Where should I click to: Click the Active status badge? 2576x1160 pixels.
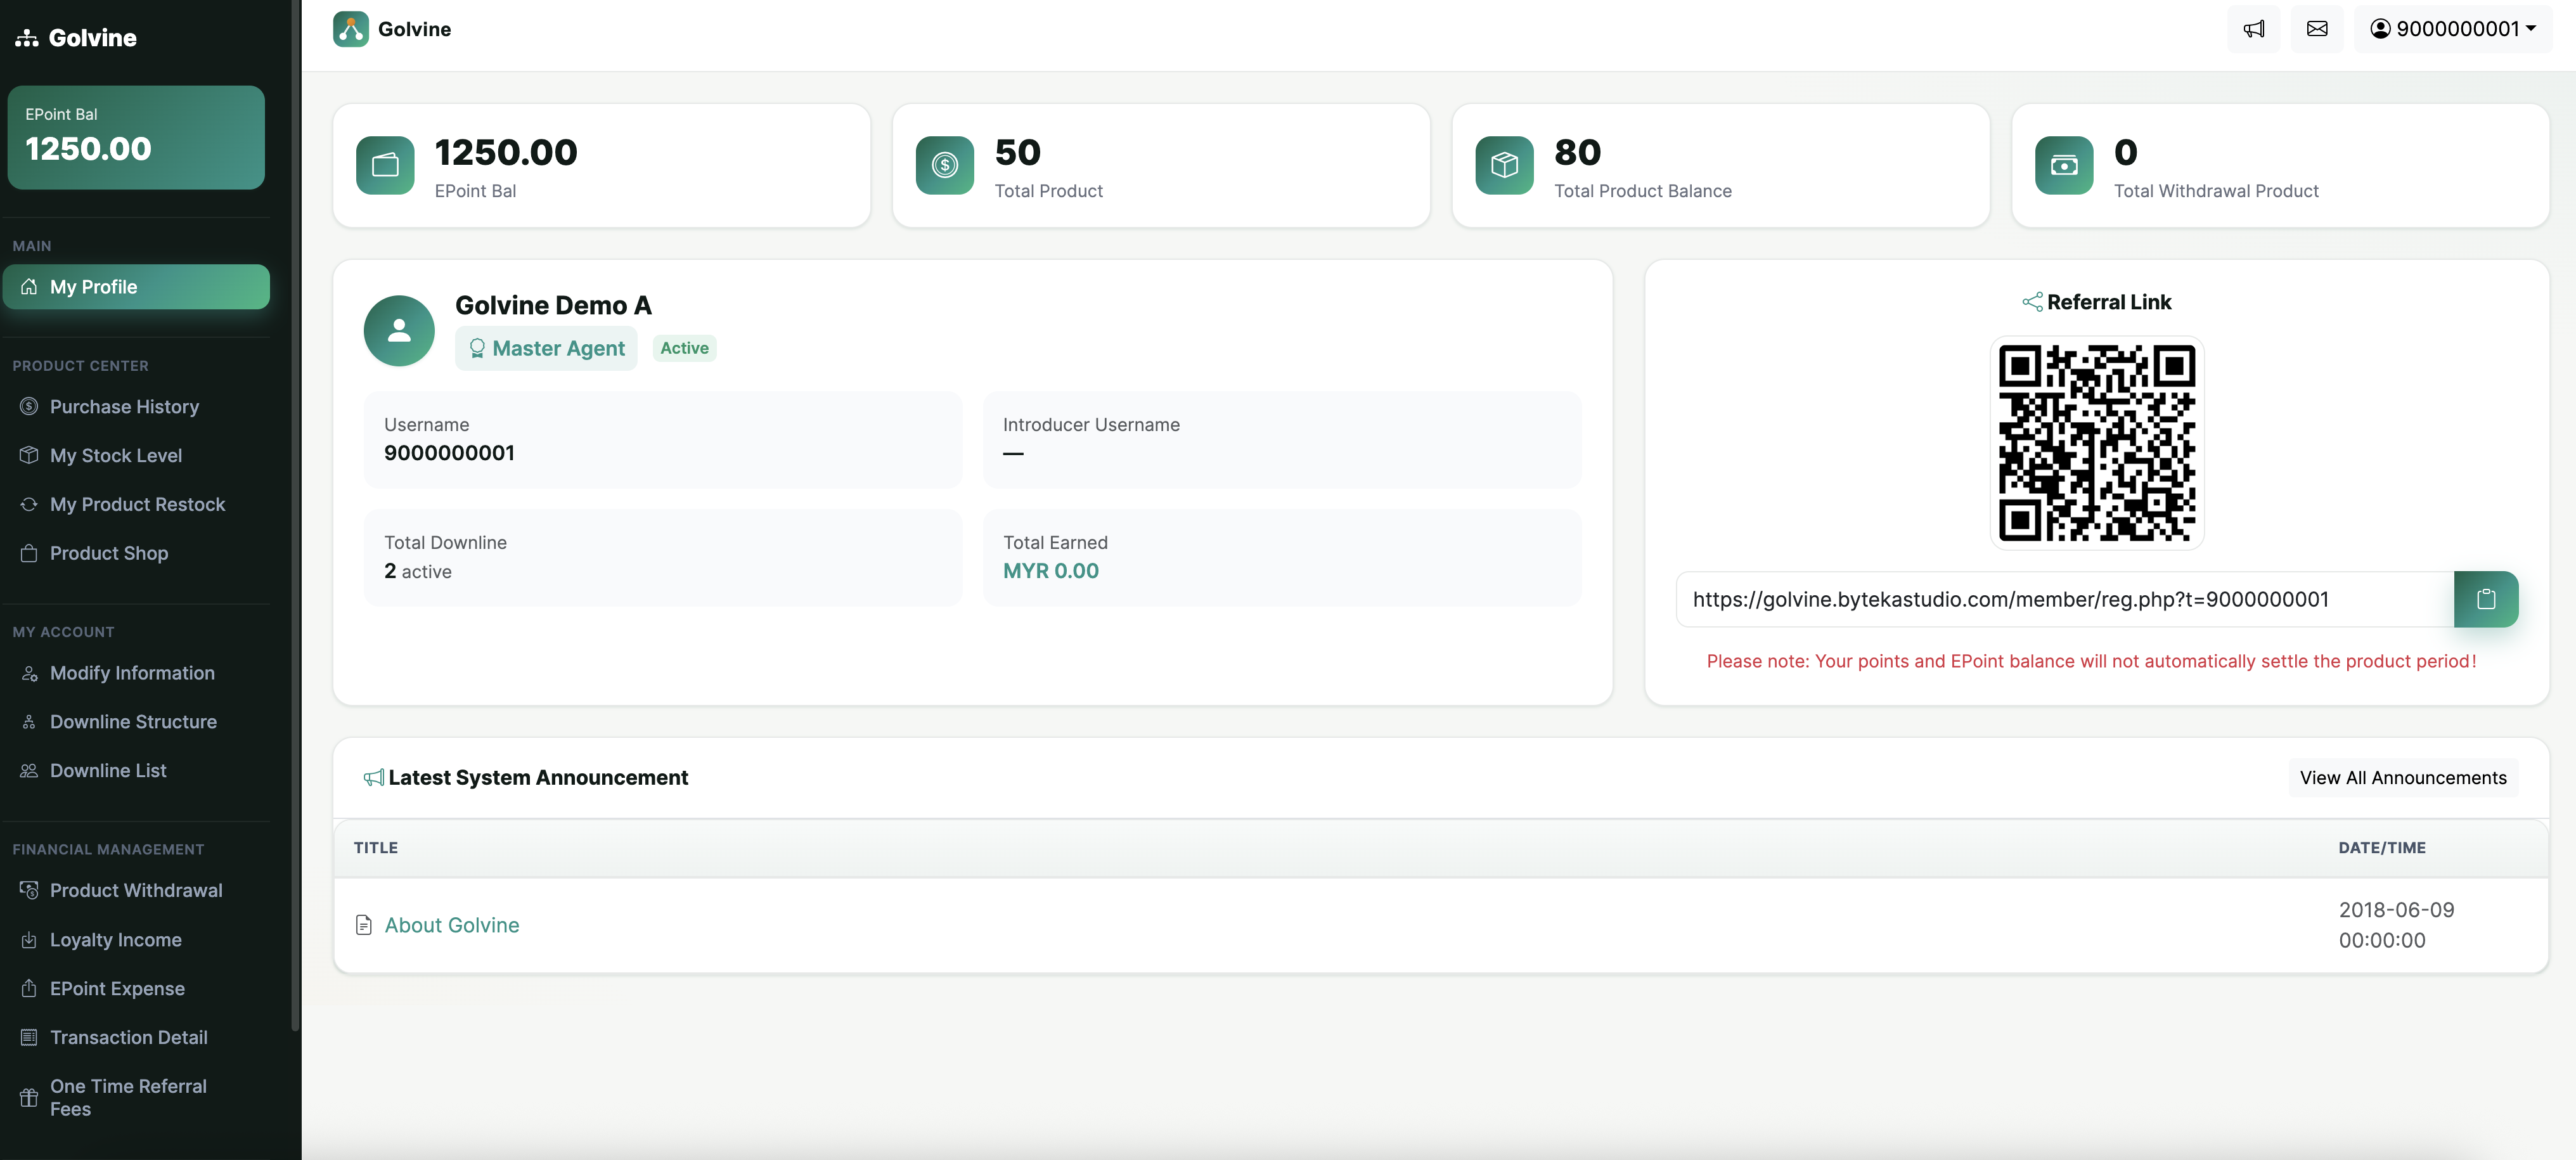pyautogui.click(x=684, y=348)
